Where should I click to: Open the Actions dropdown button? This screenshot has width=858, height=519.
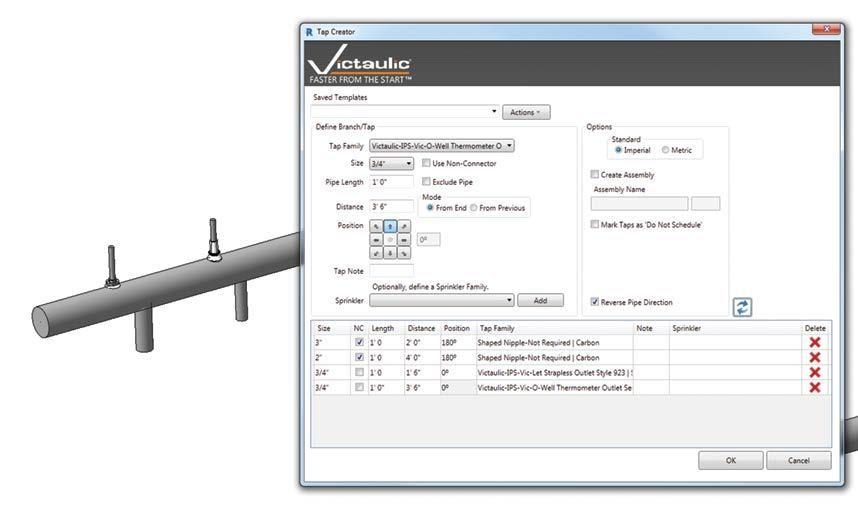pos(526,112)
